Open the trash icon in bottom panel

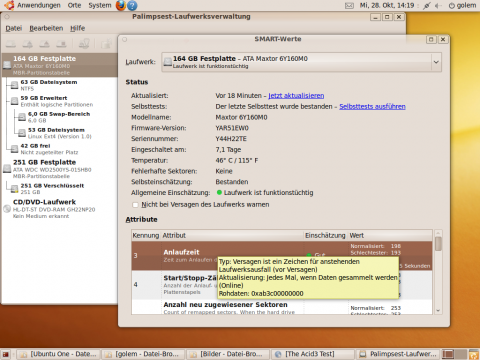[474, 354]
